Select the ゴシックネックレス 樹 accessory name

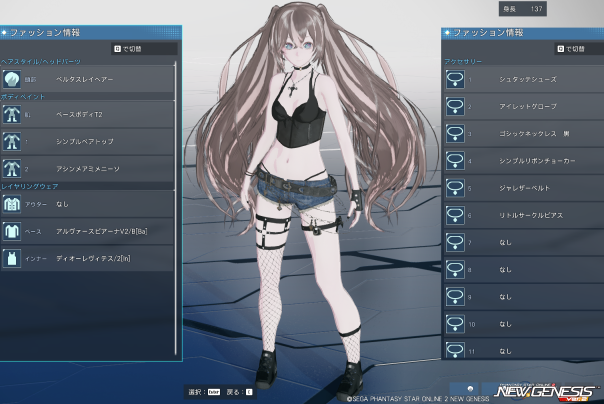pyautogui.click(x=534, y=134)
